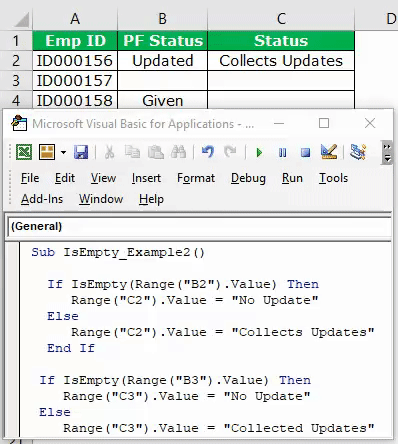398x444 pixels.
Task: Pause execution with the Break button
Action: (282, 153)
